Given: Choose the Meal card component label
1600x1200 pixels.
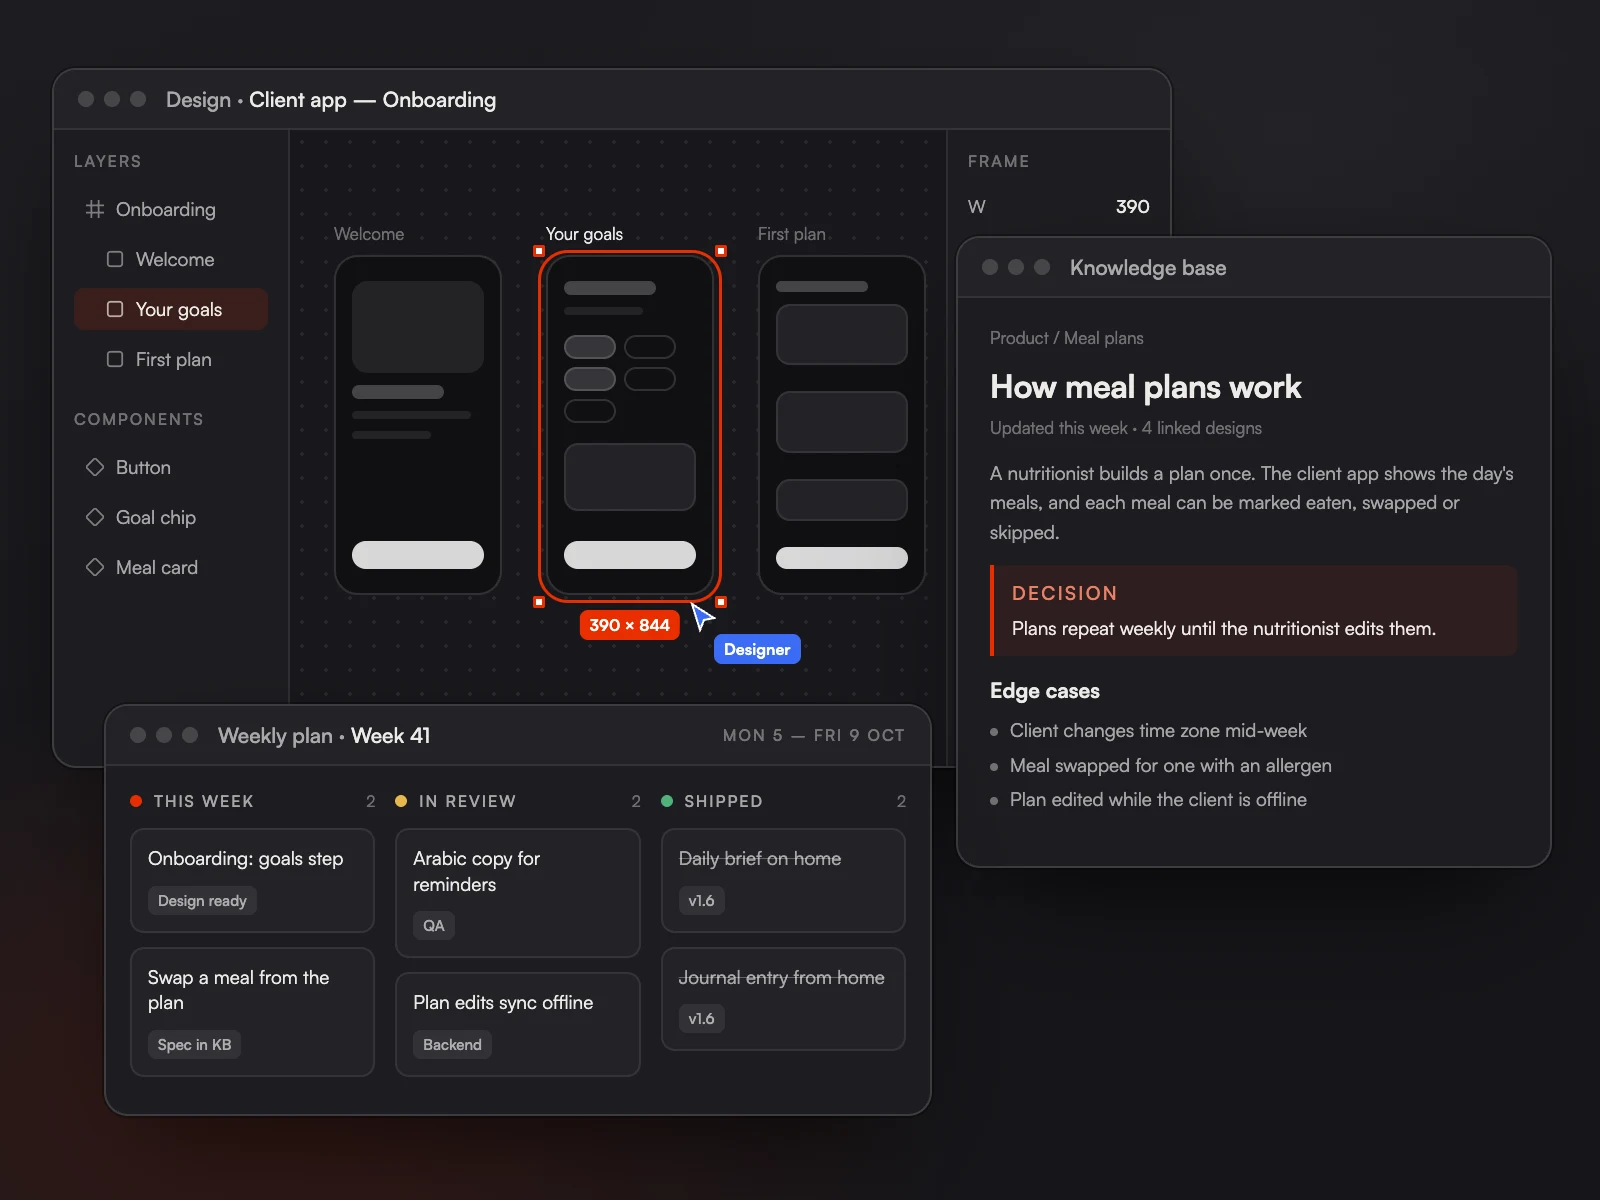Looking at the screenshot, I should tap(157, 567).
